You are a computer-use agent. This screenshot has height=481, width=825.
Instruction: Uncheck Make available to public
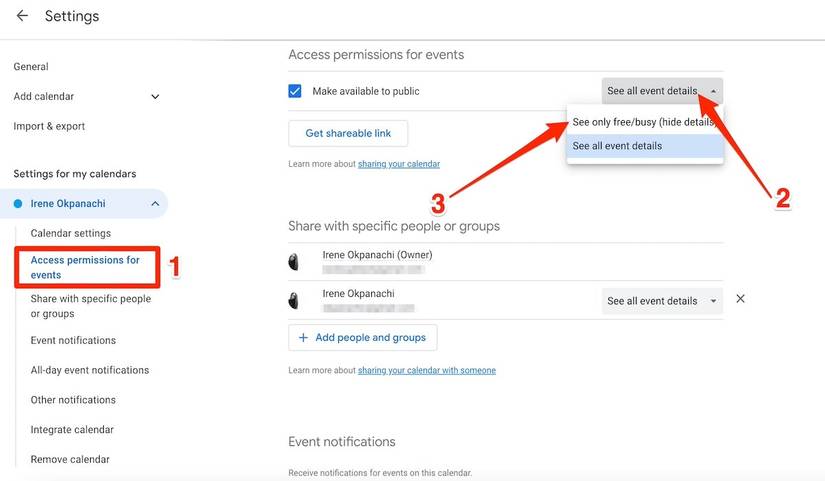click(295, 91)
